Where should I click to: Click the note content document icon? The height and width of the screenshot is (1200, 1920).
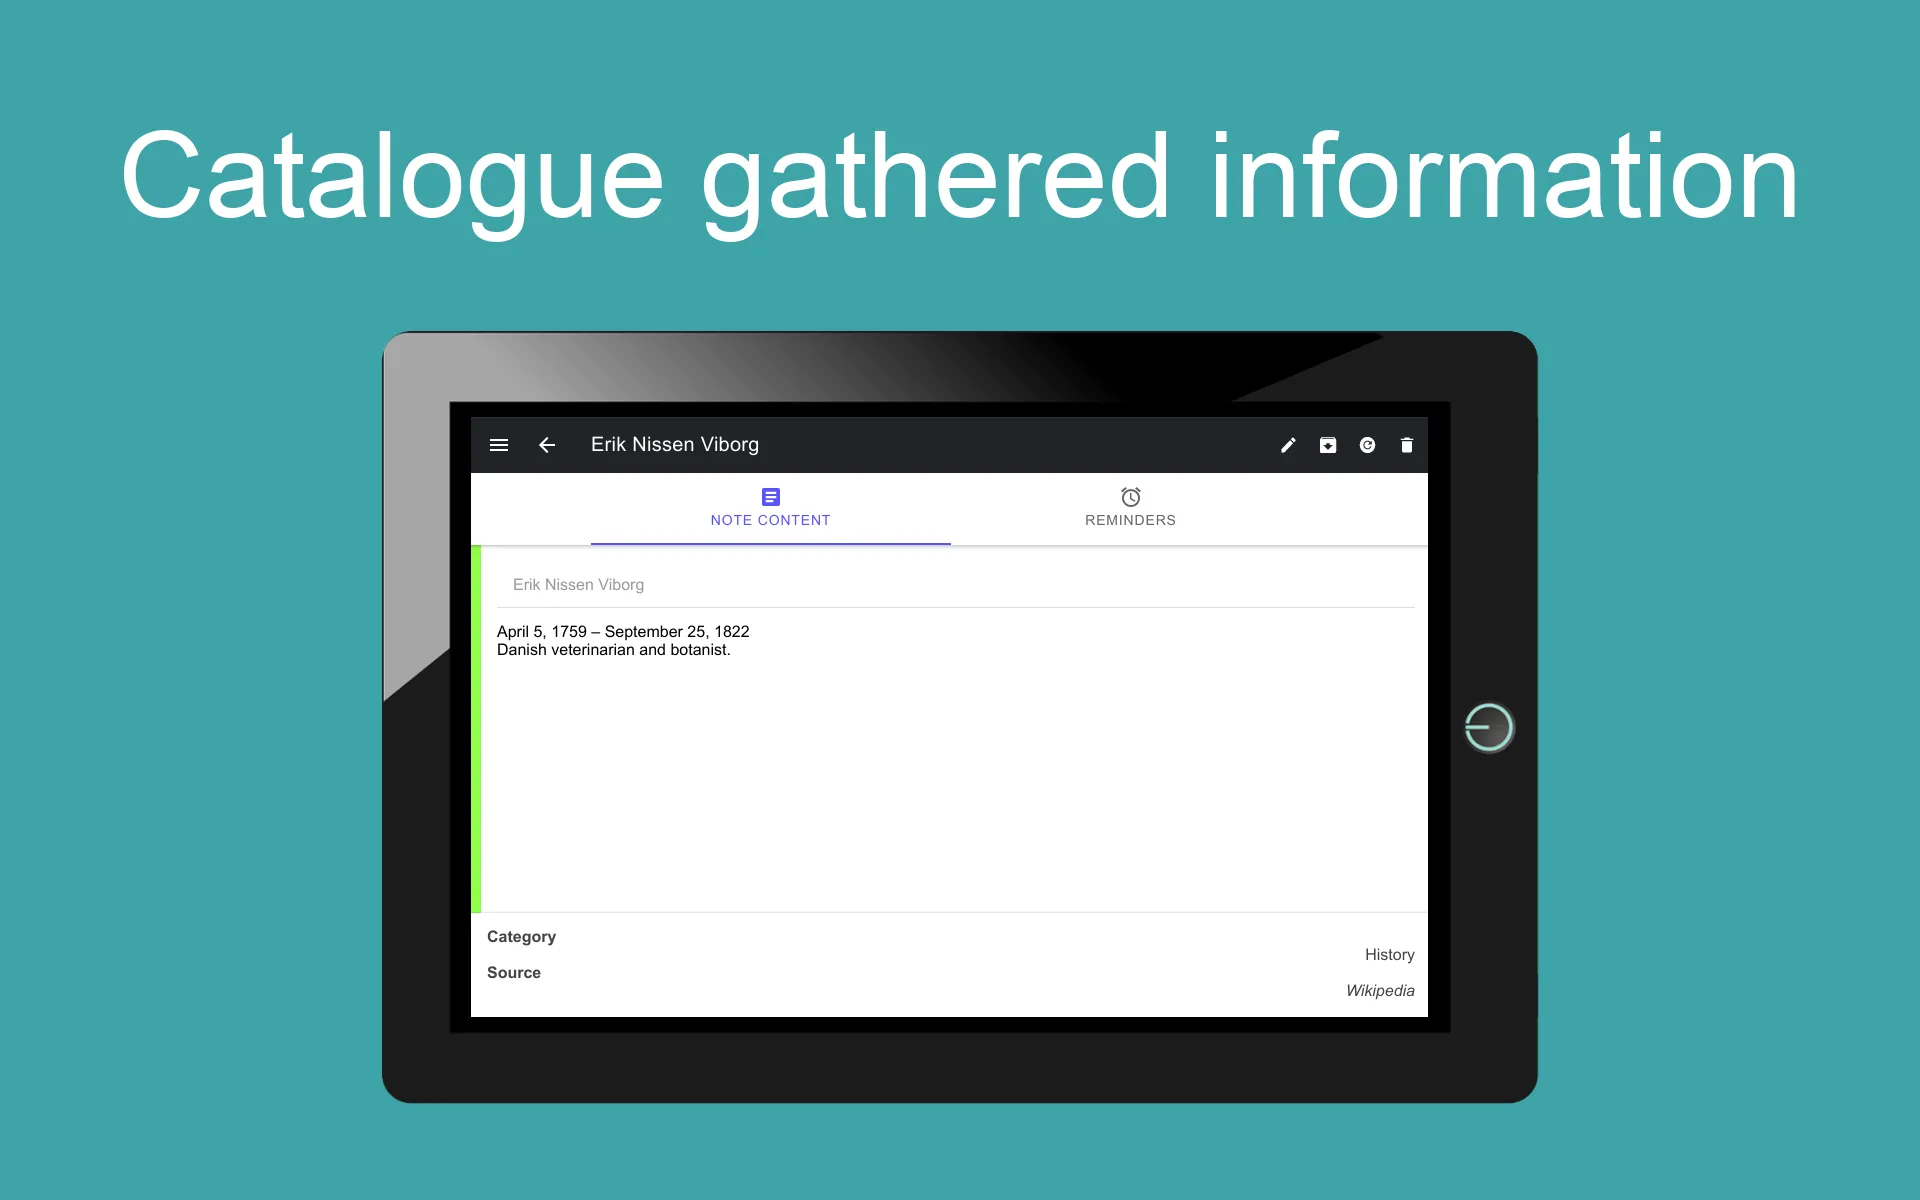(770, 496)
